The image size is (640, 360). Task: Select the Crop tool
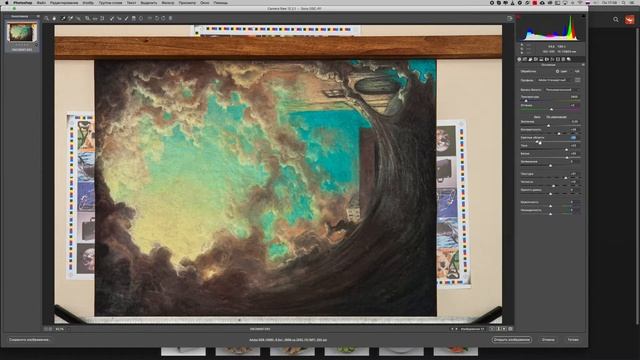tap(87, 18)
